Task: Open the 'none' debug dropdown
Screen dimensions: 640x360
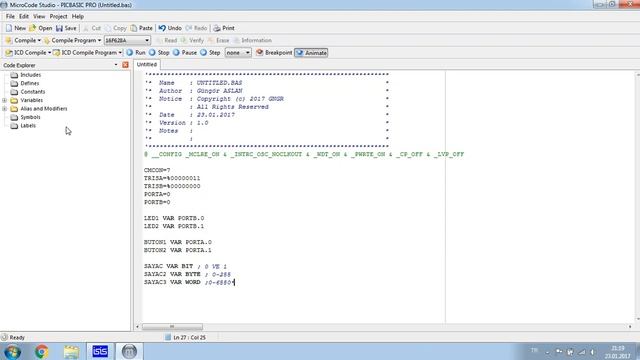Action: tap(238, 53)
